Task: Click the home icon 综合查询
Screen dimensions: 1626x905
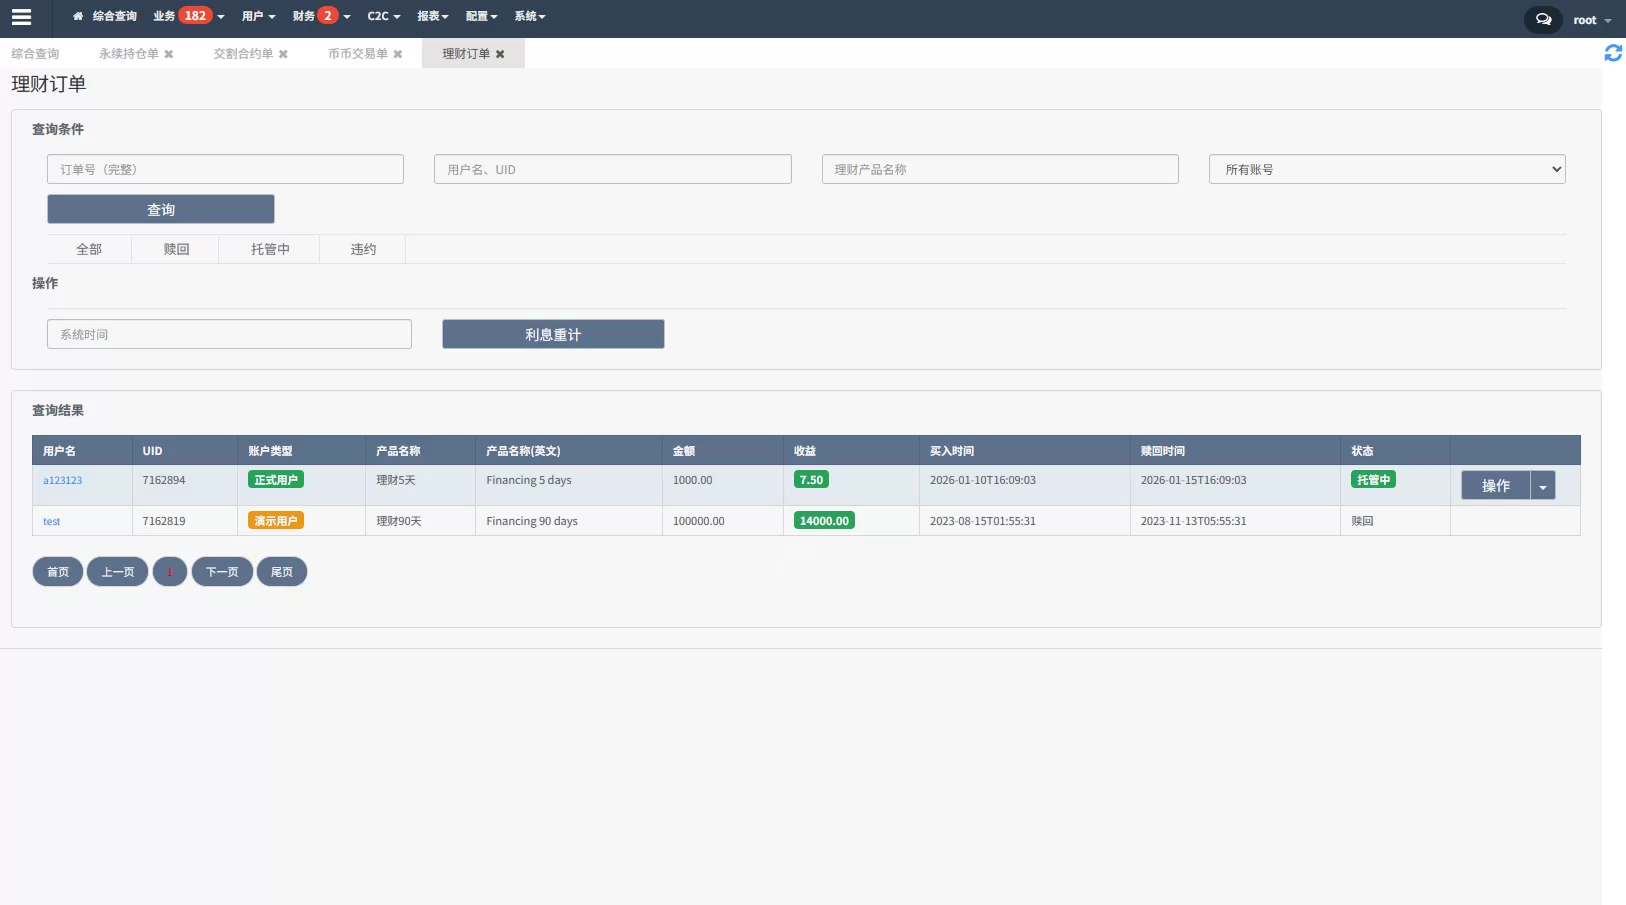Action: tap(104, 16)
